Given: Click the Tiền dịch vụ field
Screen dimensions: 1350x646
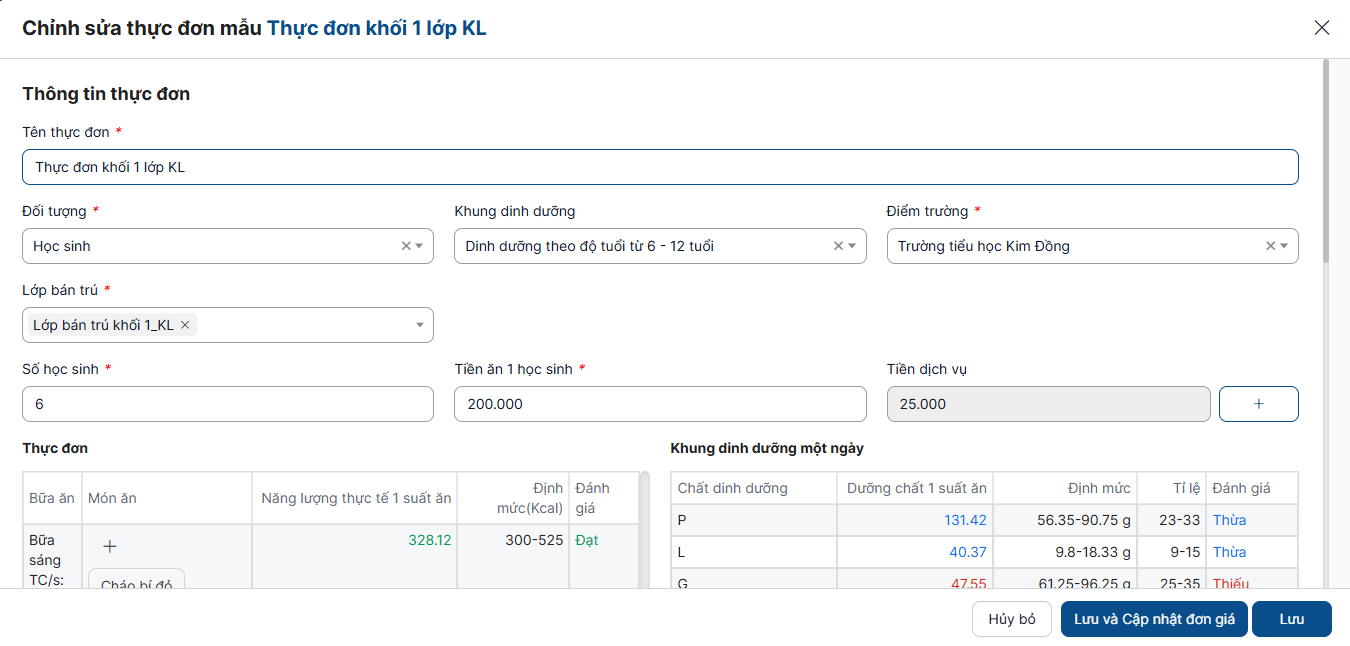Looking at the screenshot, I should click(x=1048, y=404).
